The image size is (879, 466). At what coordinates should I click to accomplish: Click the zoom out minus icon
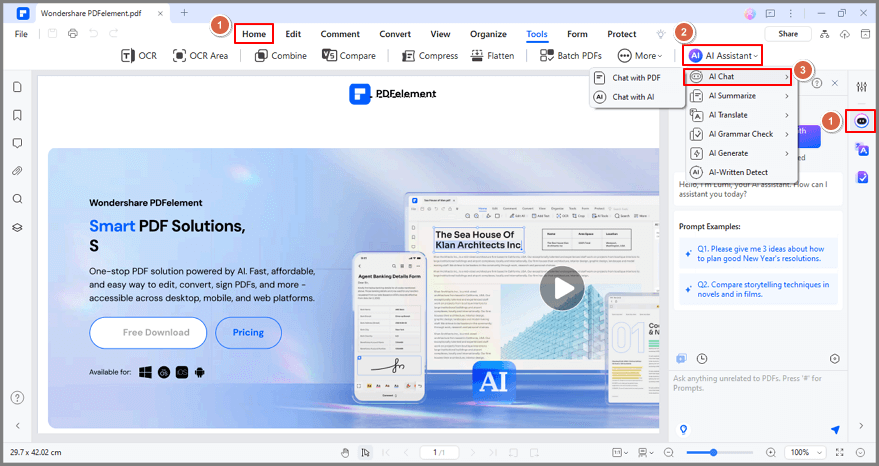click(x=669, y=453)
